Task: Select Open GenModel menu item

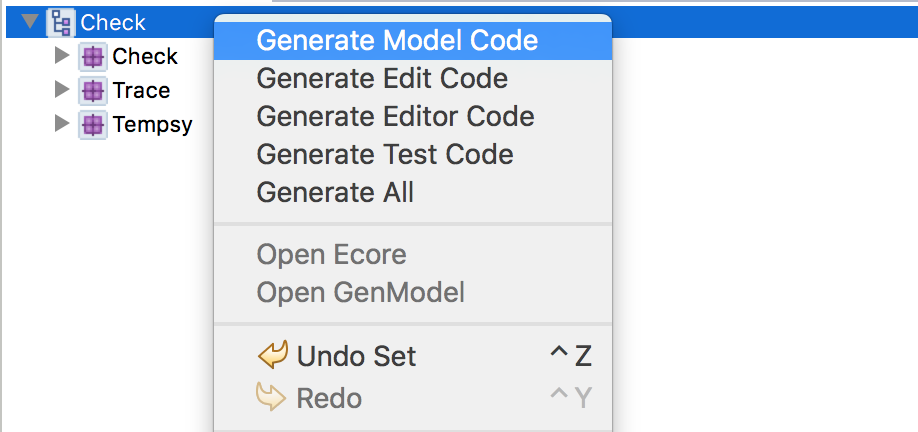Action: [x=360, y=292]
